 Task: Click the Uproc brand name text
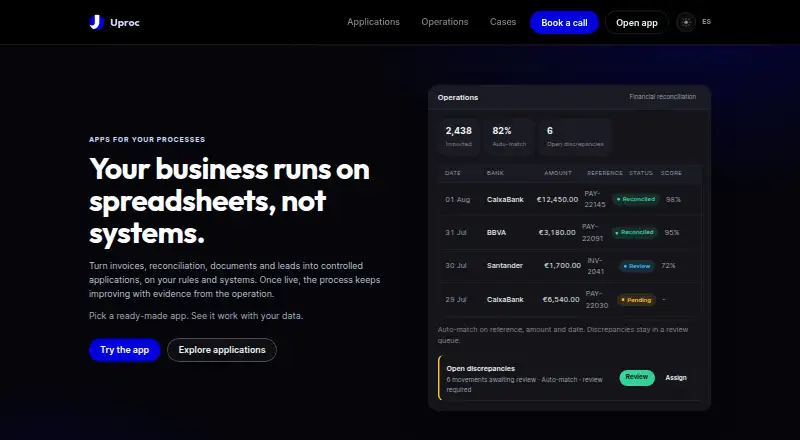[124, 22]
